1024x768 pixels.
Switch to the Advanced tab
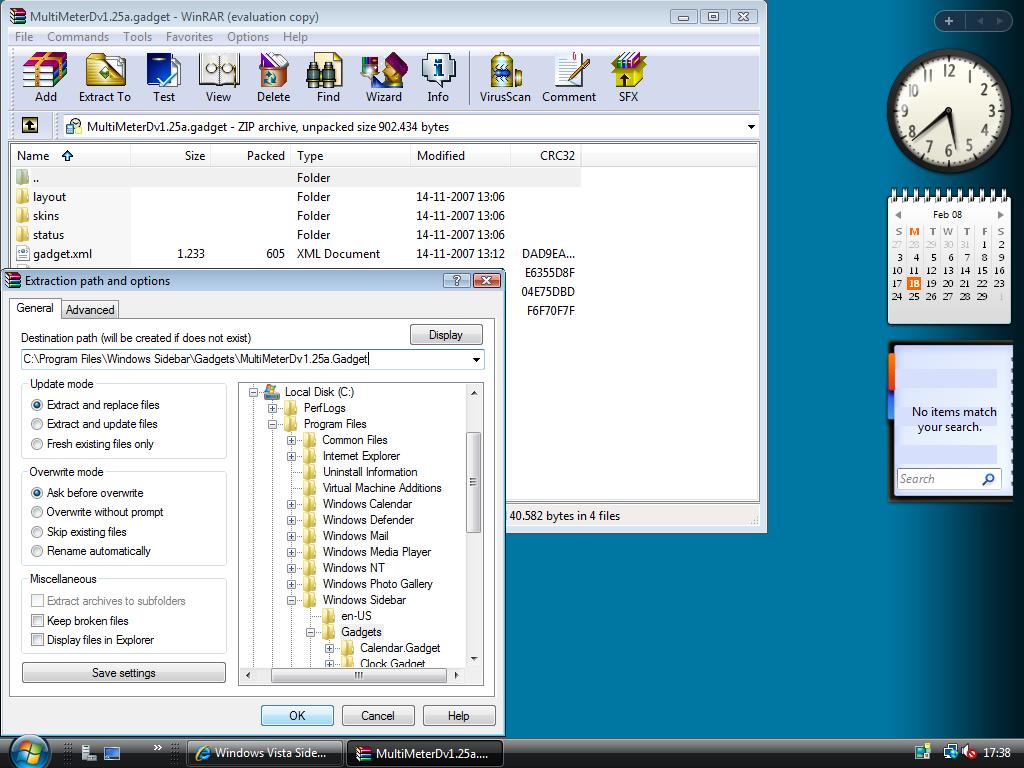point(90,310)
